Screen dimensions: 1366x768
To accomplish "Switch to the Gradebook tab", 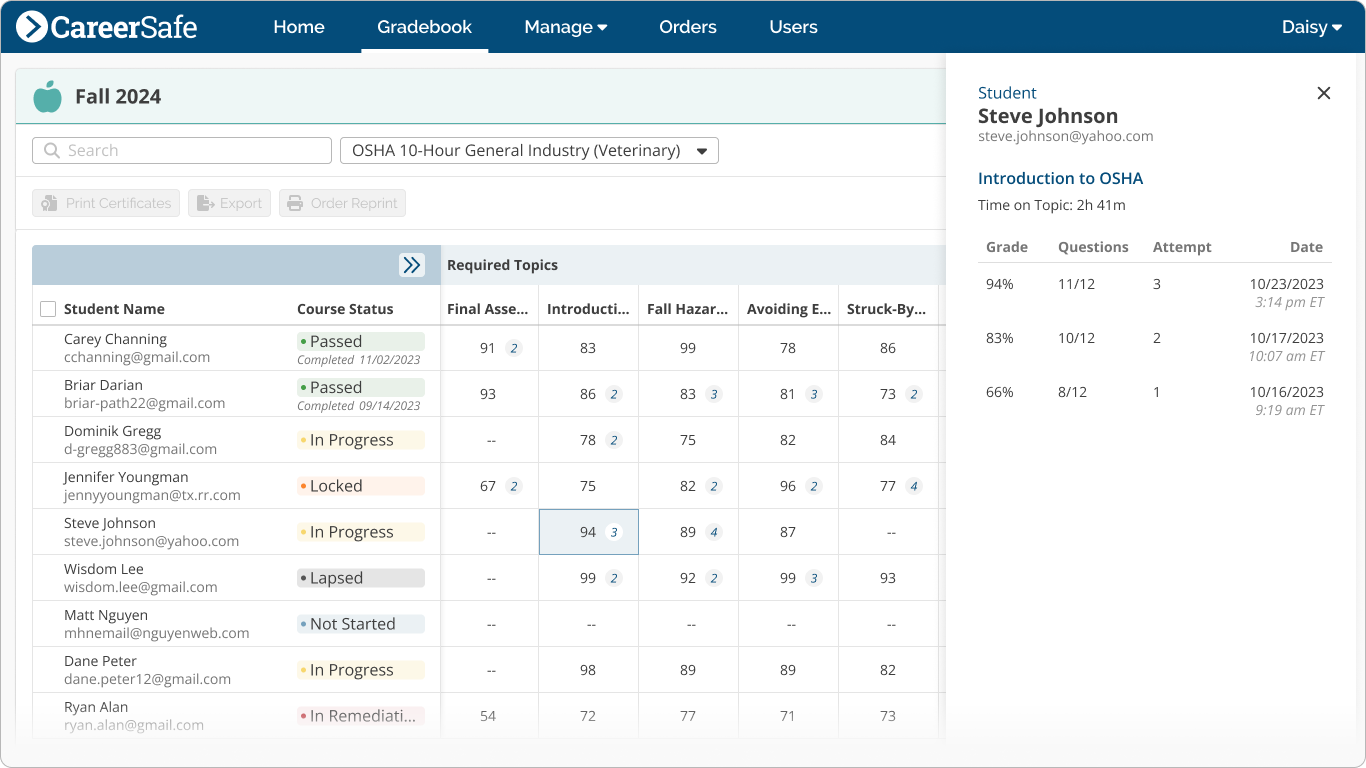I will (423, 27).
